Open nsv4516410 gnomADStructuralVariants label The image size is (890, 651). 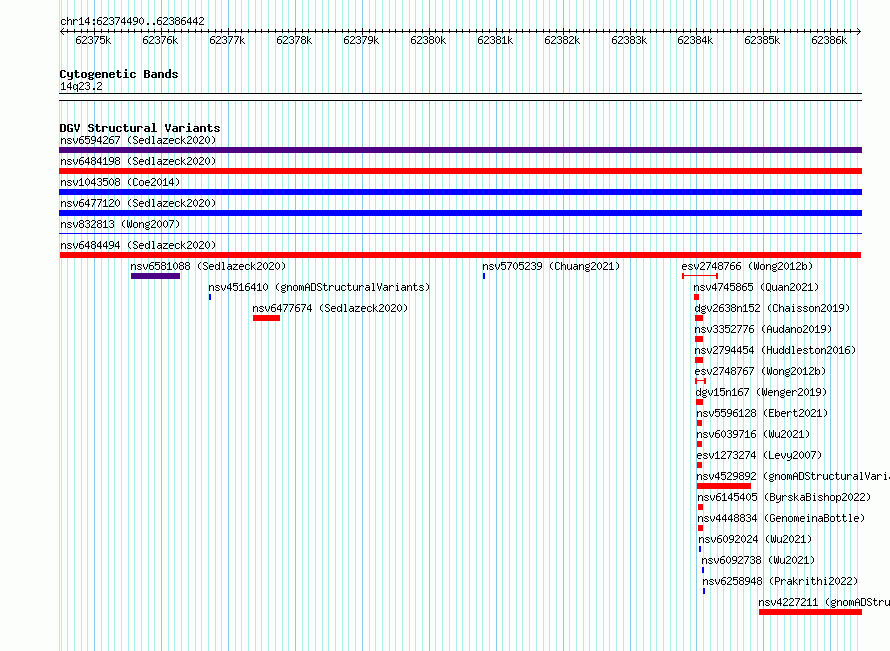pos(319,287)
